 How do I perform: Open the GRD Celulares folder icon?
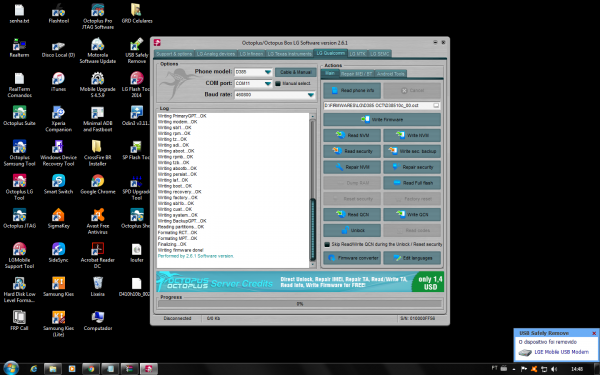click(137, 13)
